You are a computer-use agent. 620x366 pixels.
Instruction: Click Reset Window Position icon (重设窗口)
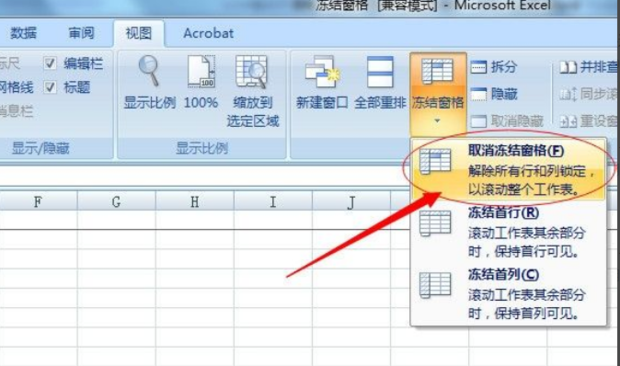point(568,121)
